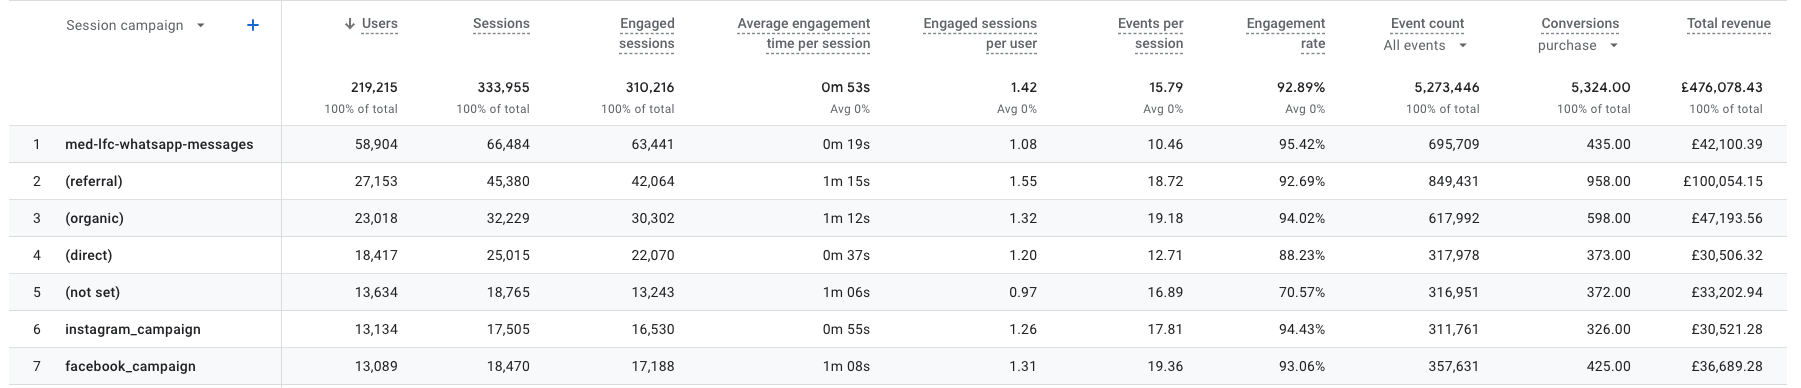Open the All events dropdown
This screenshot has width=1801, height=388.
[x=1425, y=45]
